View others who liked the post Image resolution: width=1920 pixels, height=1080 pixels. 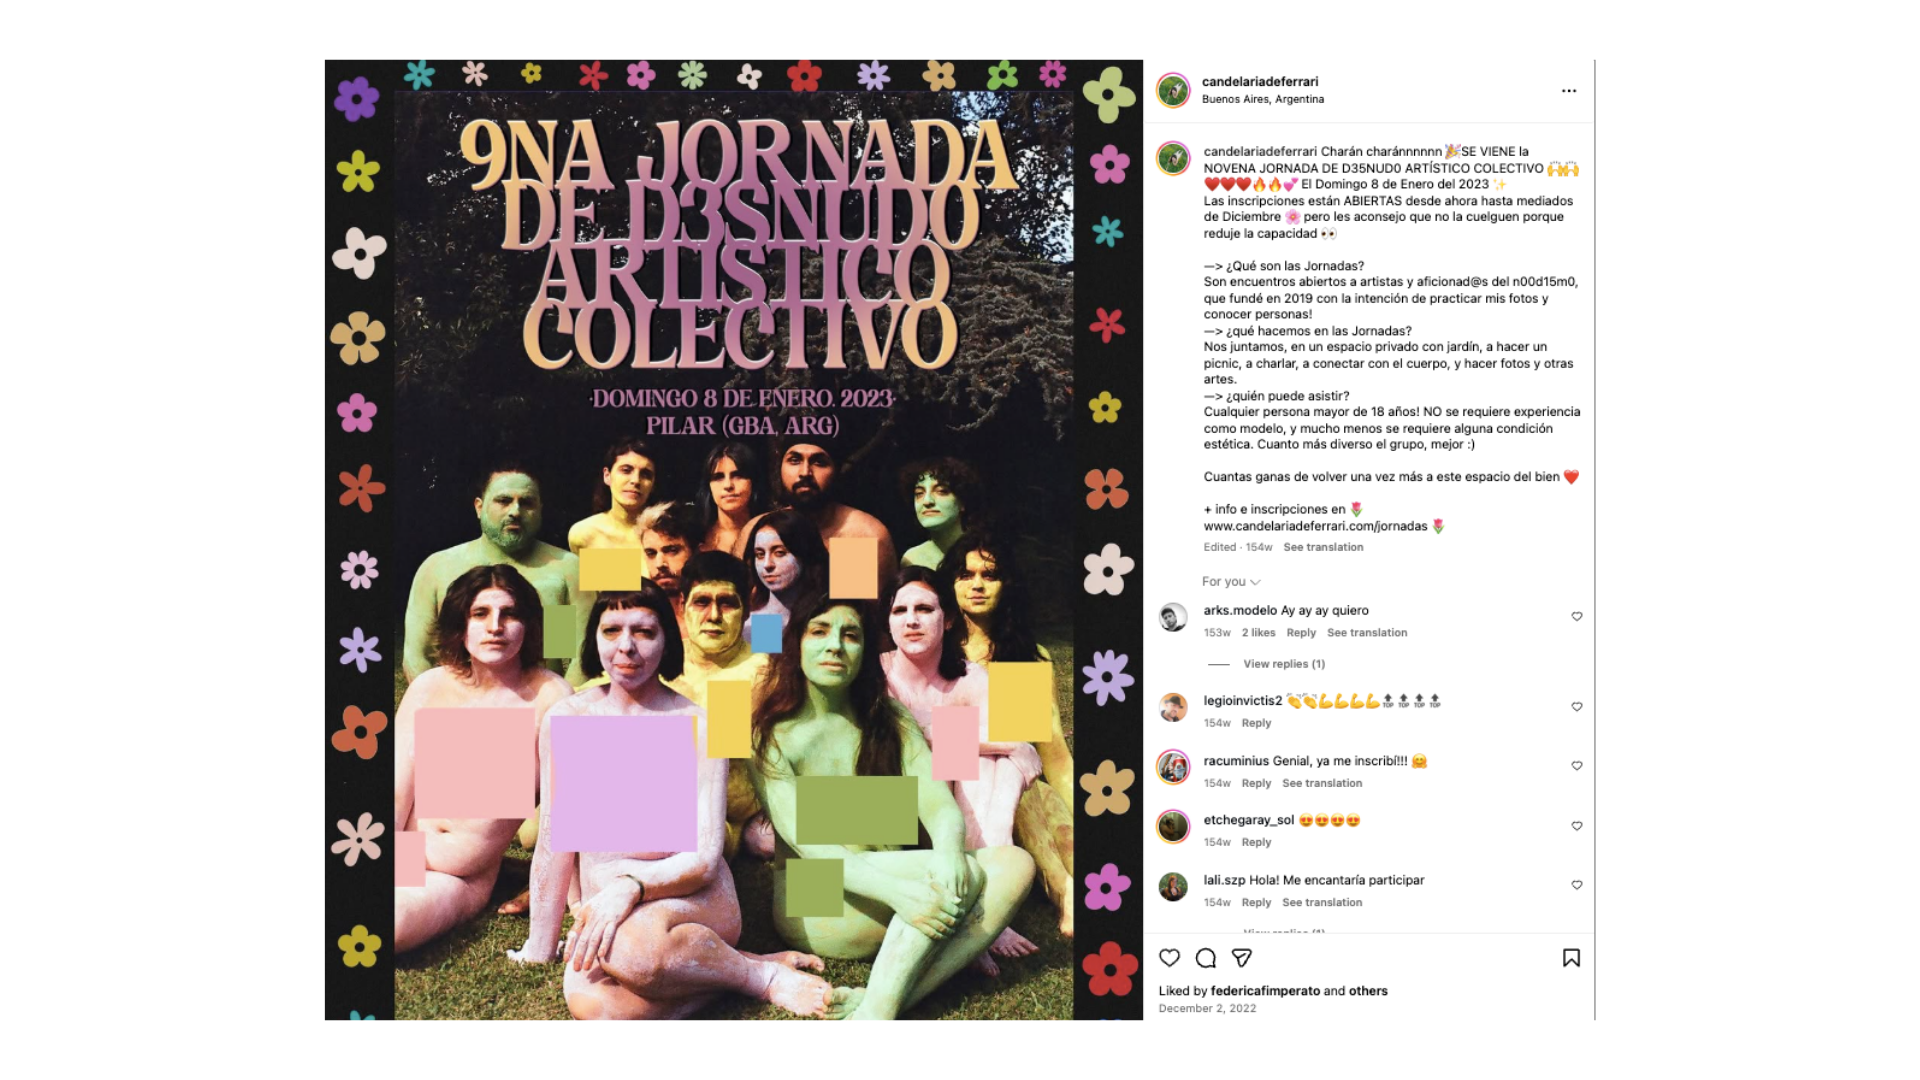(1368, 991)
